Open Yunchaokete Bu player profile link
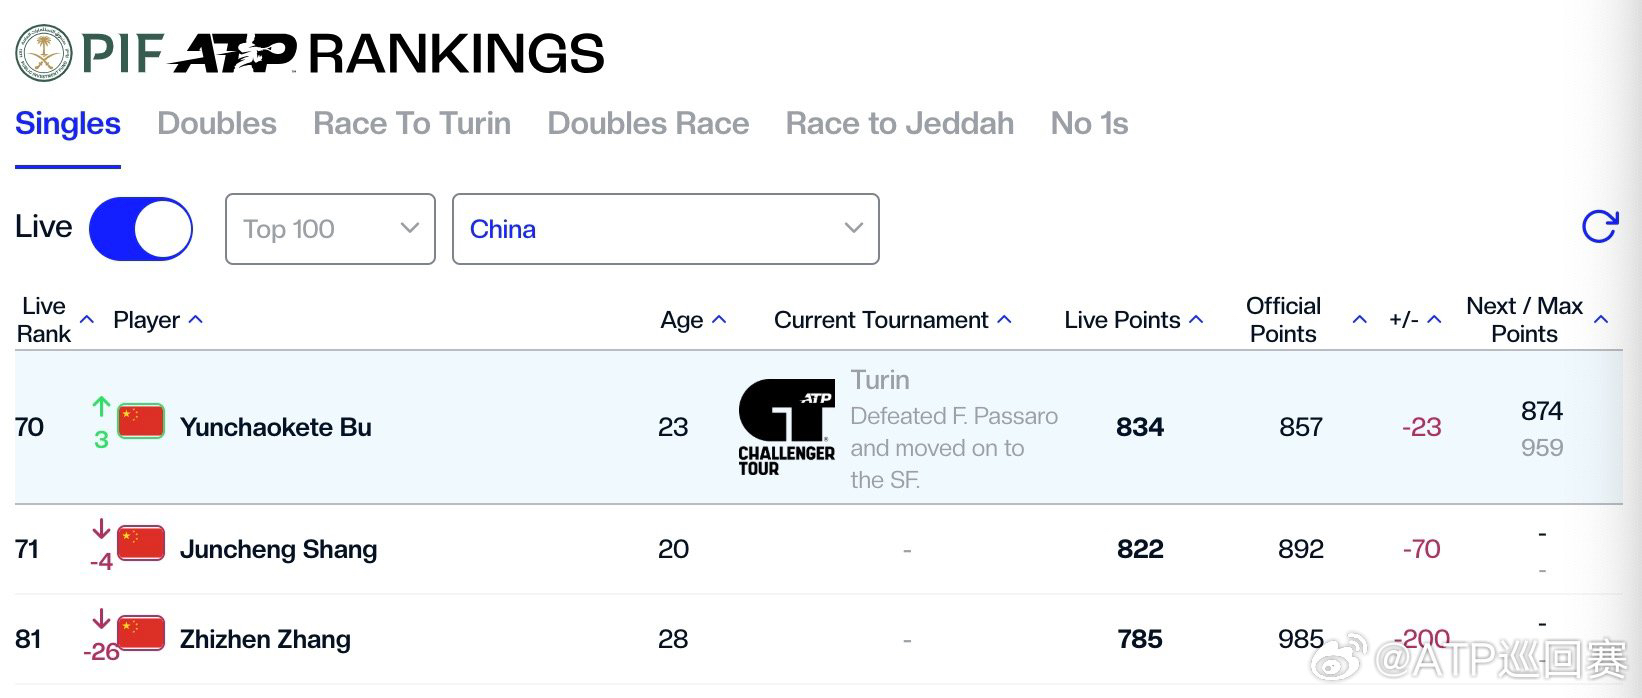This screenshot has height=698, width=1642. tap(276, 427)
